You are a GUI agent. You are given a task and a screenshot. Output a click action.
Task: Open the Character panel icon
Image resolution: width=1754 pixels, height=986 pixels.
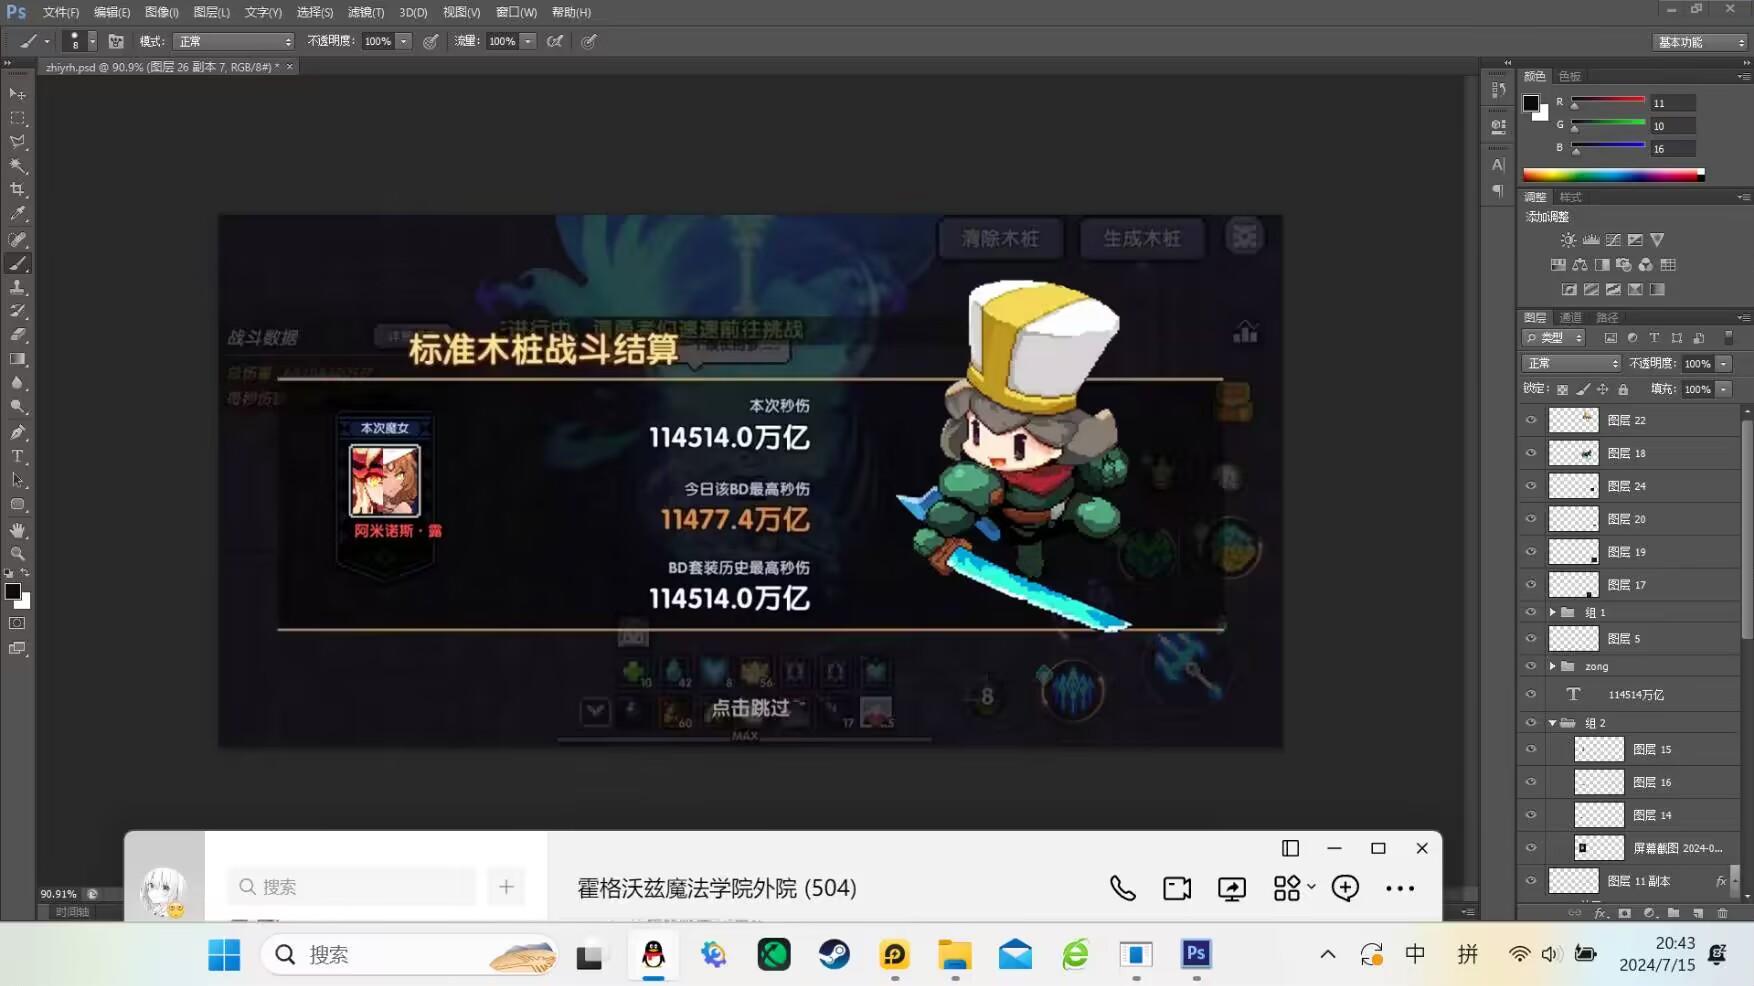pyautogui.click(x=1498, y=165)
